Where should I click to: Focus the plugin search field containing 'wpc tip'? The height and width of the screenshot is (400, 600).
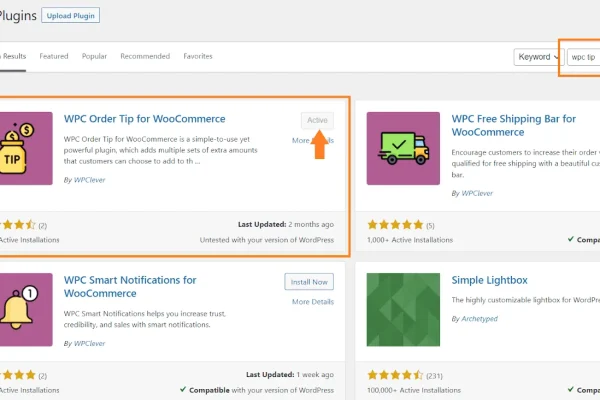584,57
